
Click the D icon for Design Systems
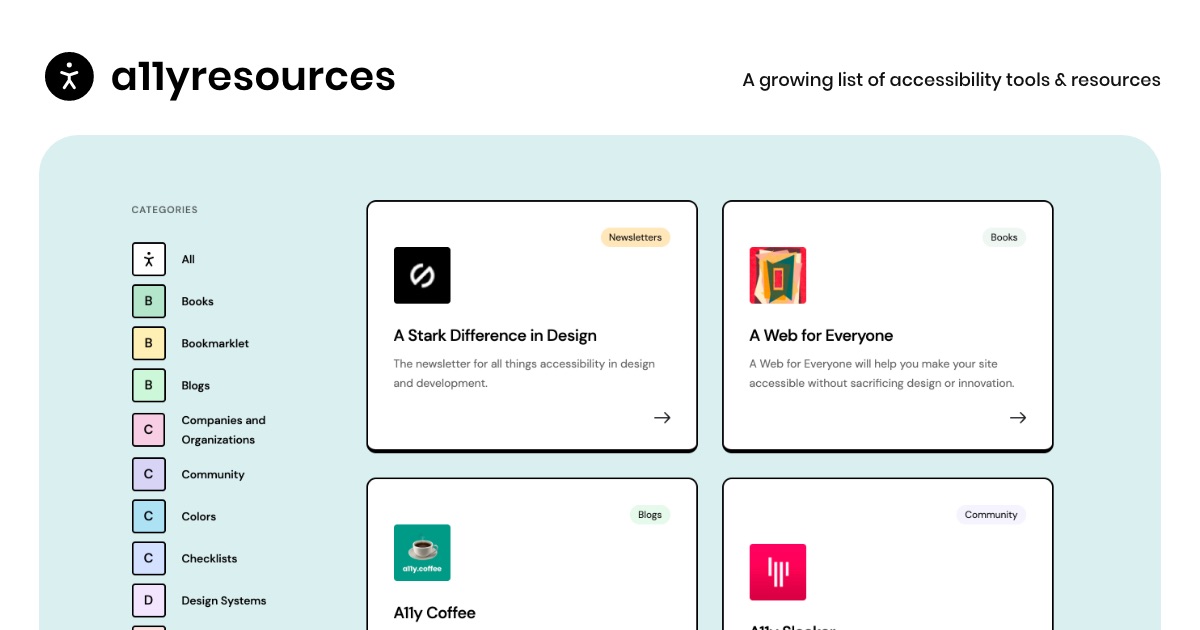tap(148, 600)
